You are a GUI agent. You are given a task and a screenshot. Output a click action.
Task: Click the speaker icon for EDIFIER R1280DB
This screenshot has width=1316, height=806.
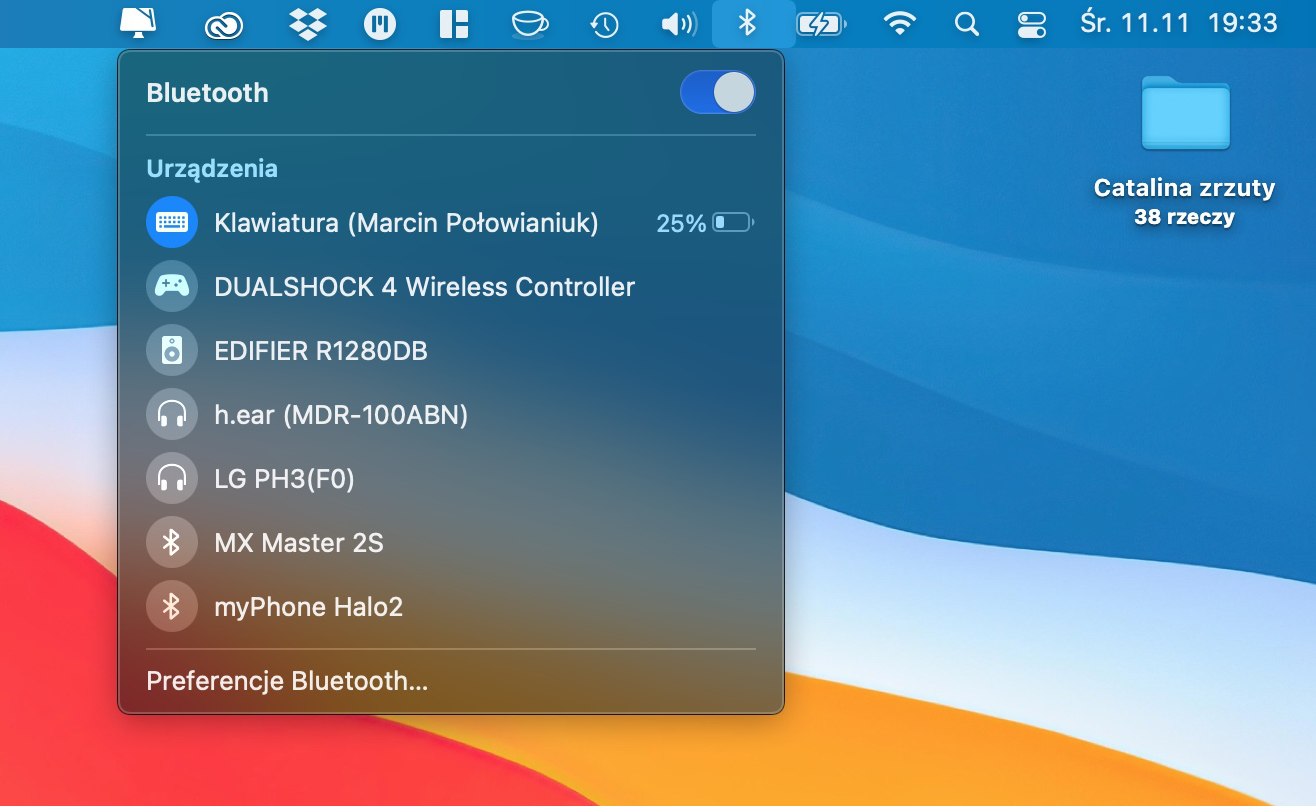(172, 350)
